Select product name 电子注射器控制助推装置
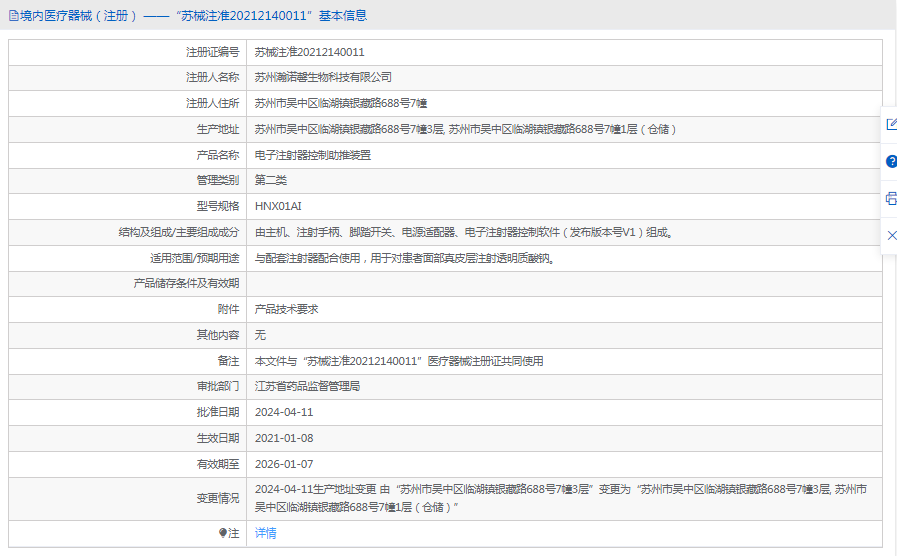Image resolution: width=897 pixels, height=556 pixels. 313,155
